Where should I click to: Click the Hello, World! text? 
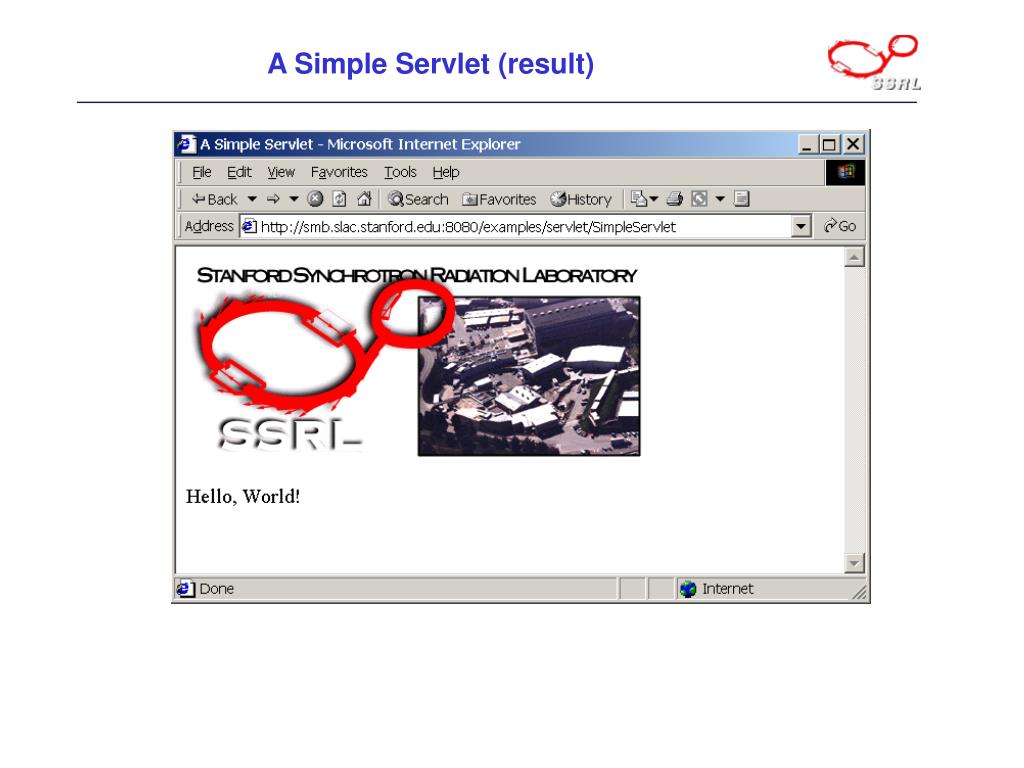point(243,496)
